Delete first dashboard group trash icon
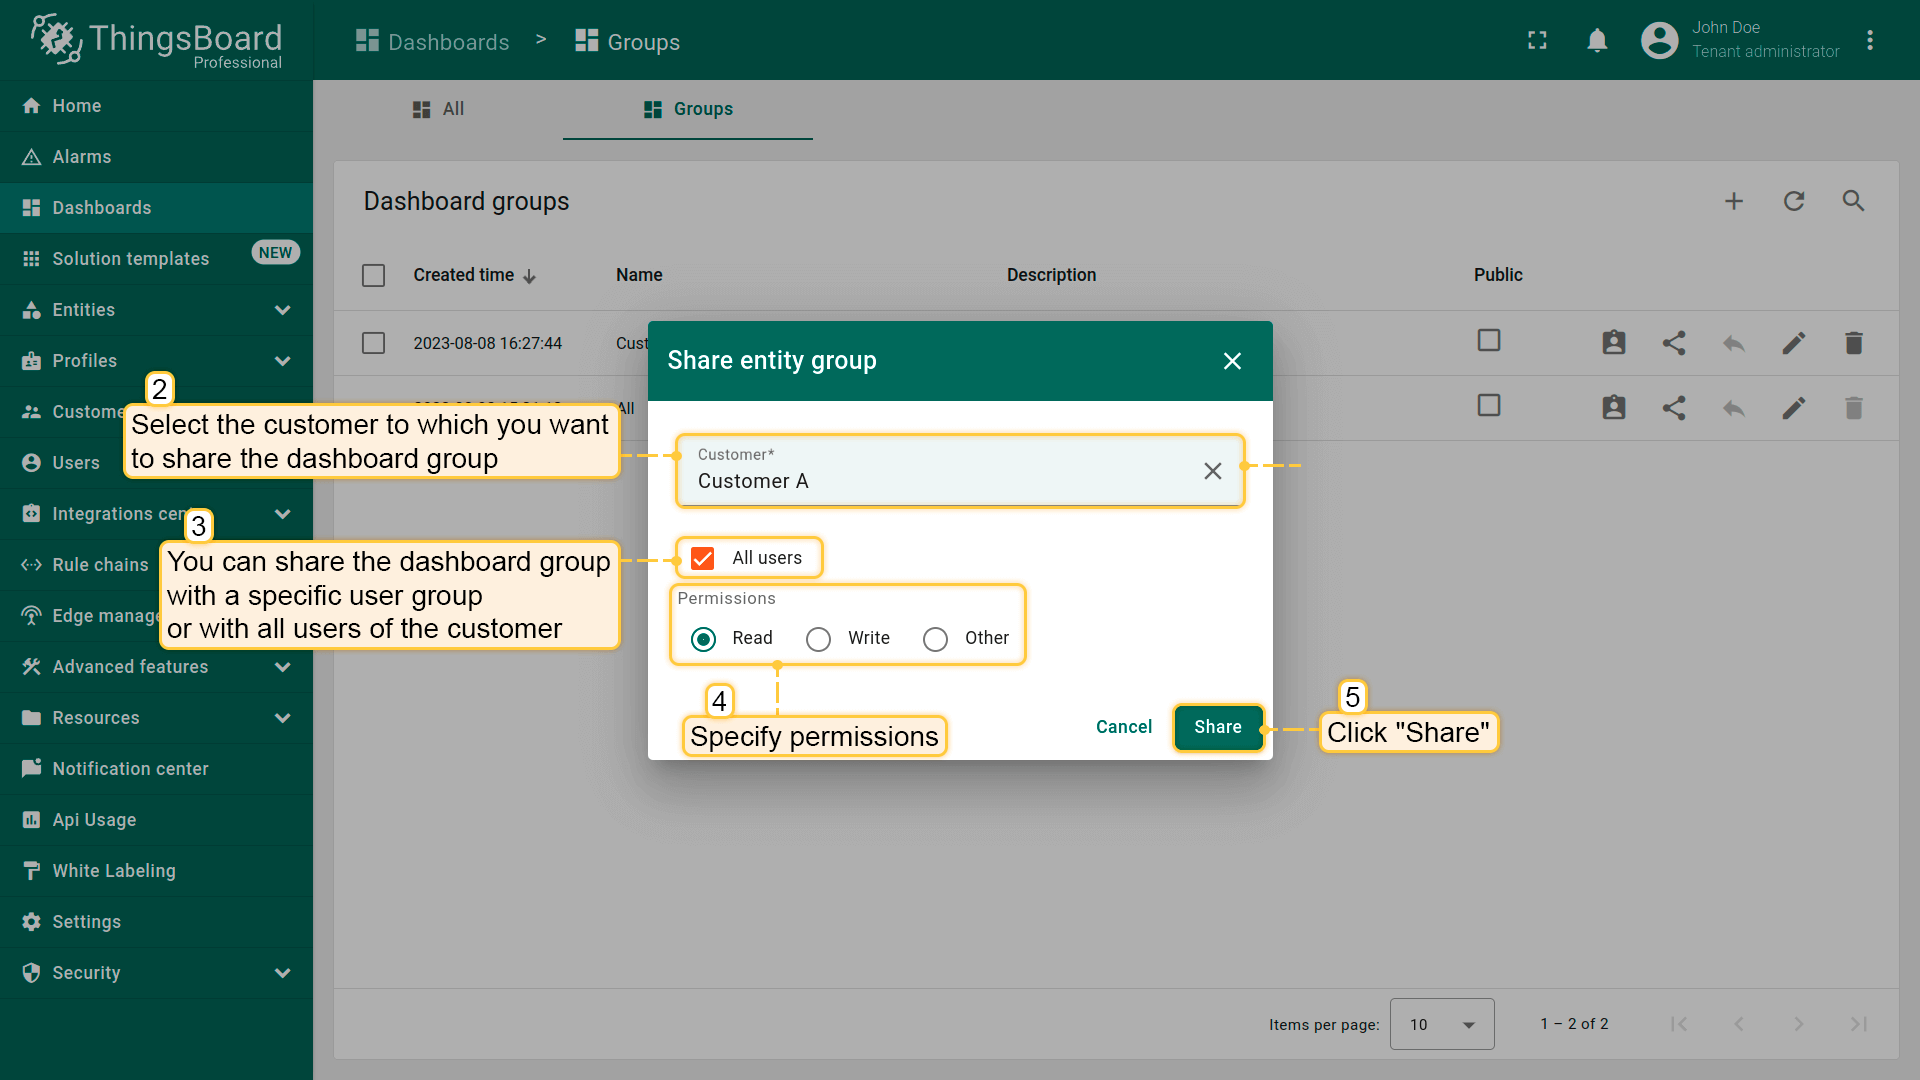The height and width of the screenshot is (1080, 1920). (x=1853, y=343)
